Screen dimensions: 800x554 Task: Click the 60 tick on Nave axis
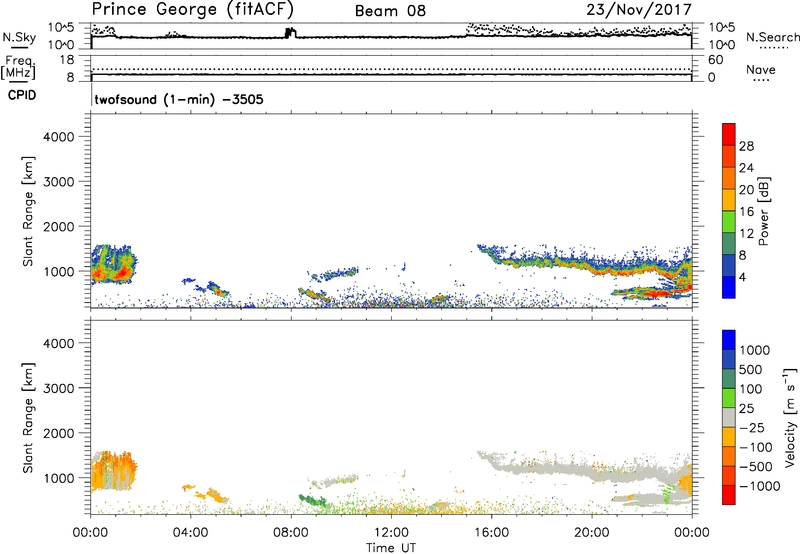click(x=716, y=60)
